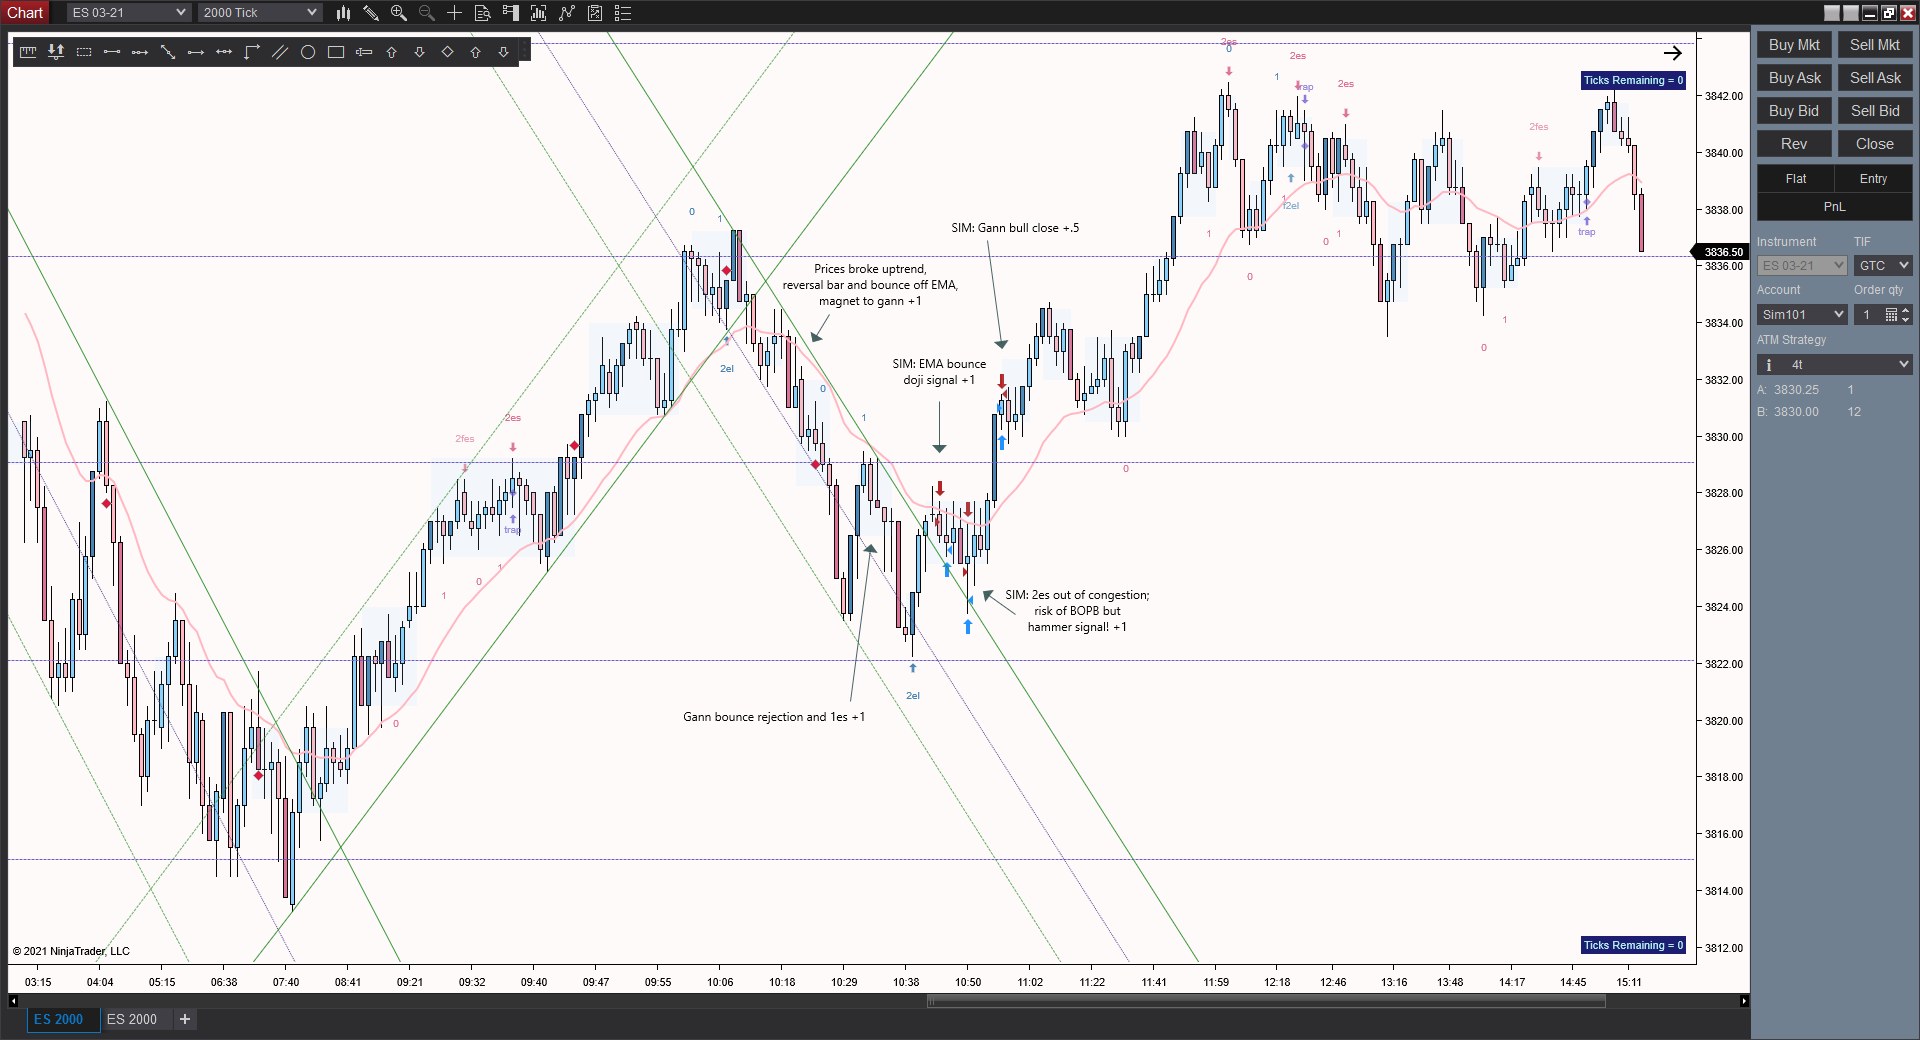This screenshot has height=1040, width=1920.
Task: Click Sell Mkt button
Action: click(x=1875, y=45)
